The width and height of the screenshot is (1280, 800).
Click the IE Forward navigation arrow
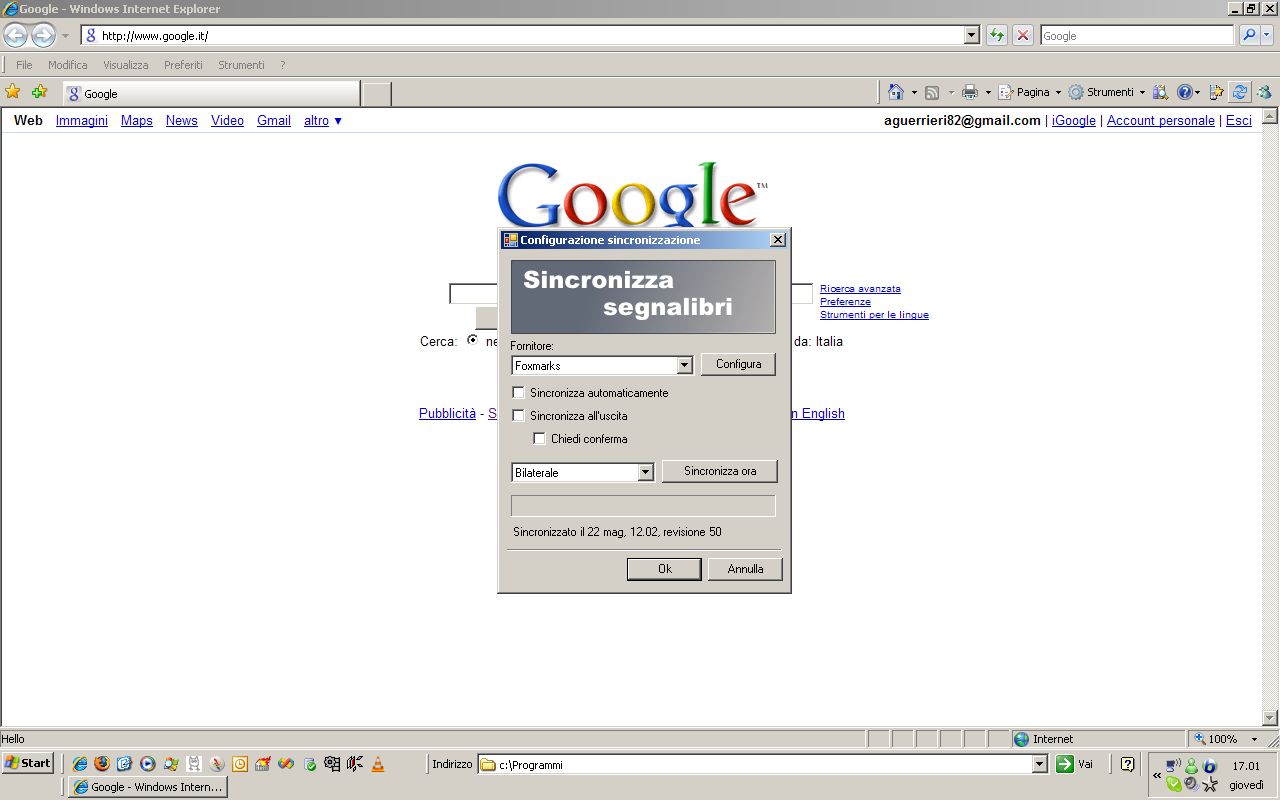click(x=43, y=36)
